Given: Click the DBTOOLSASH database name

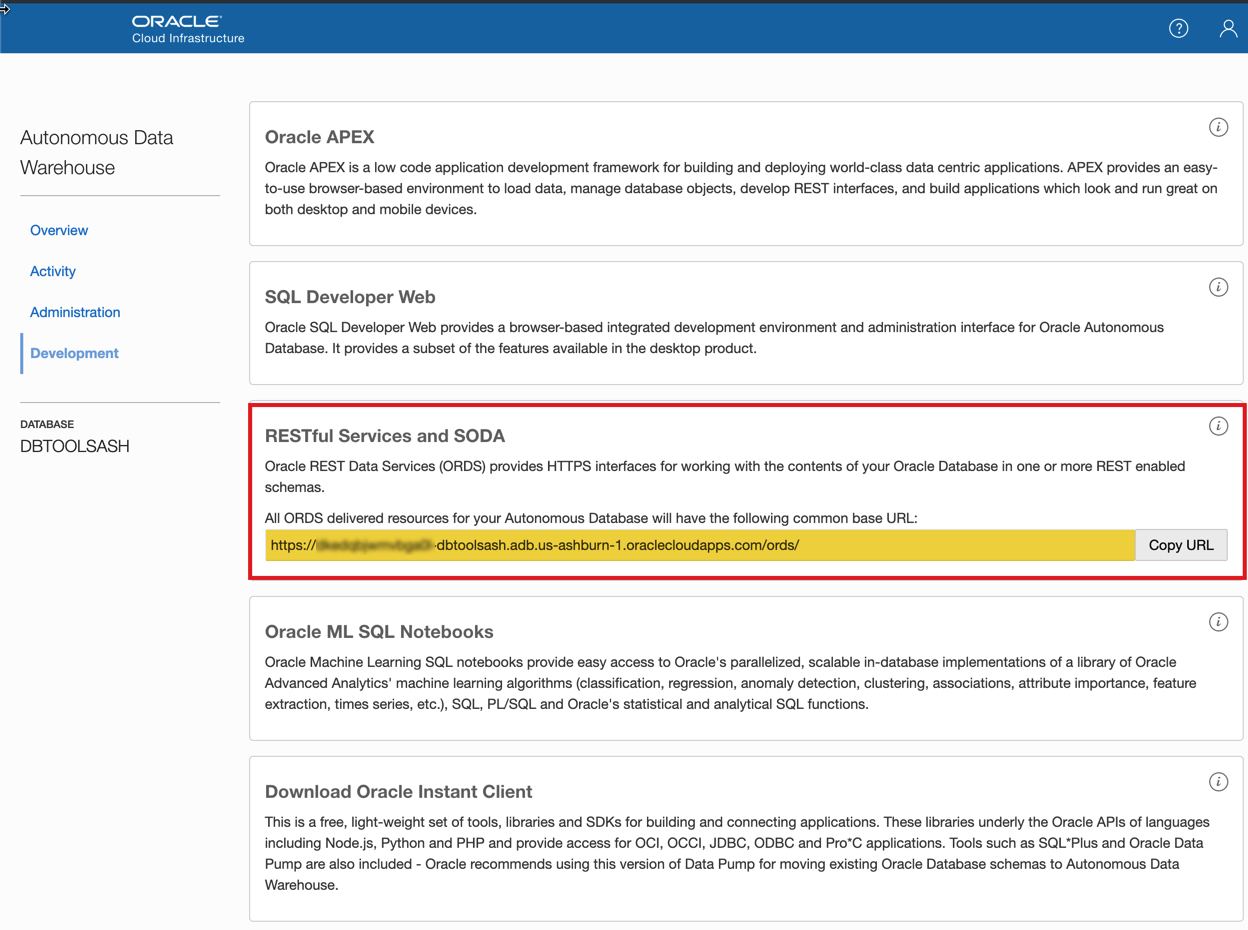Looking at the screenshot, I should (75, 446).
